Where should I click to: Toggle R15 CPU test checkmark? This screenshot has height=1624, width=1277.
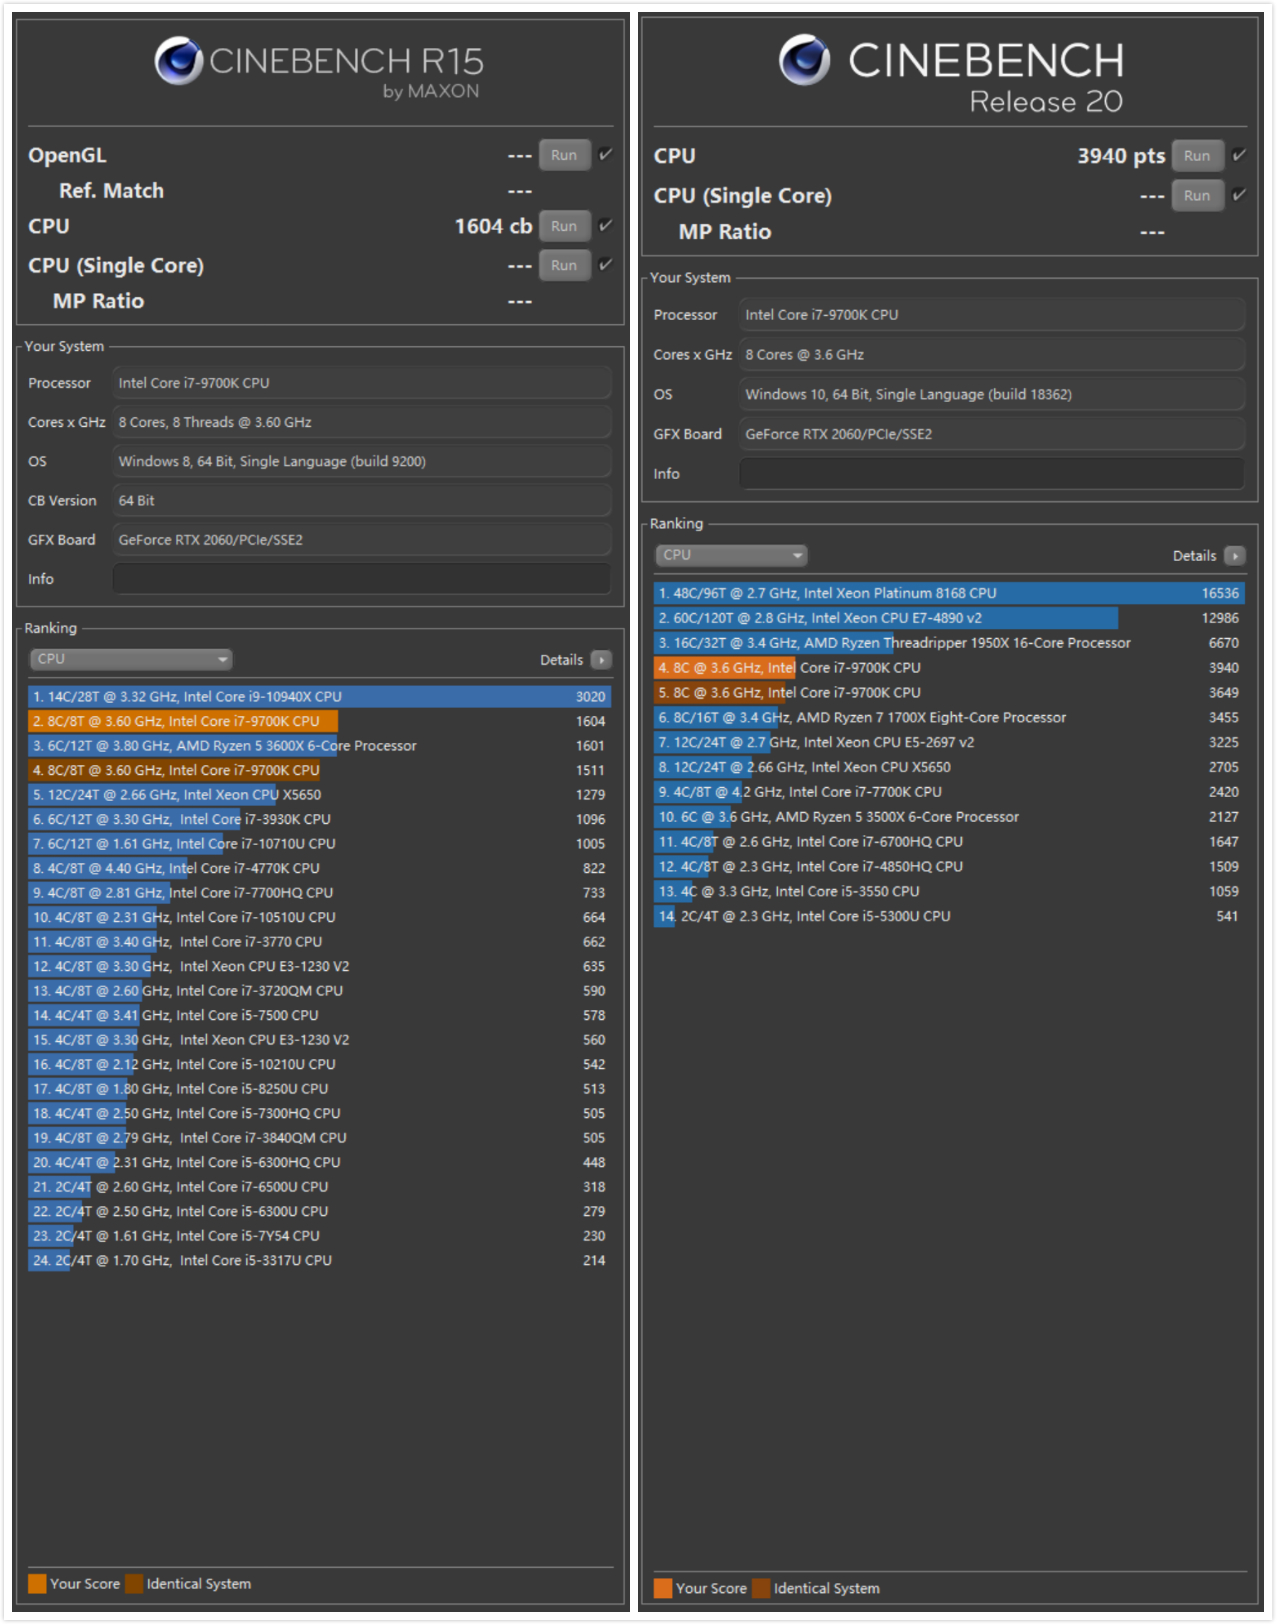[x=605, y=226]
